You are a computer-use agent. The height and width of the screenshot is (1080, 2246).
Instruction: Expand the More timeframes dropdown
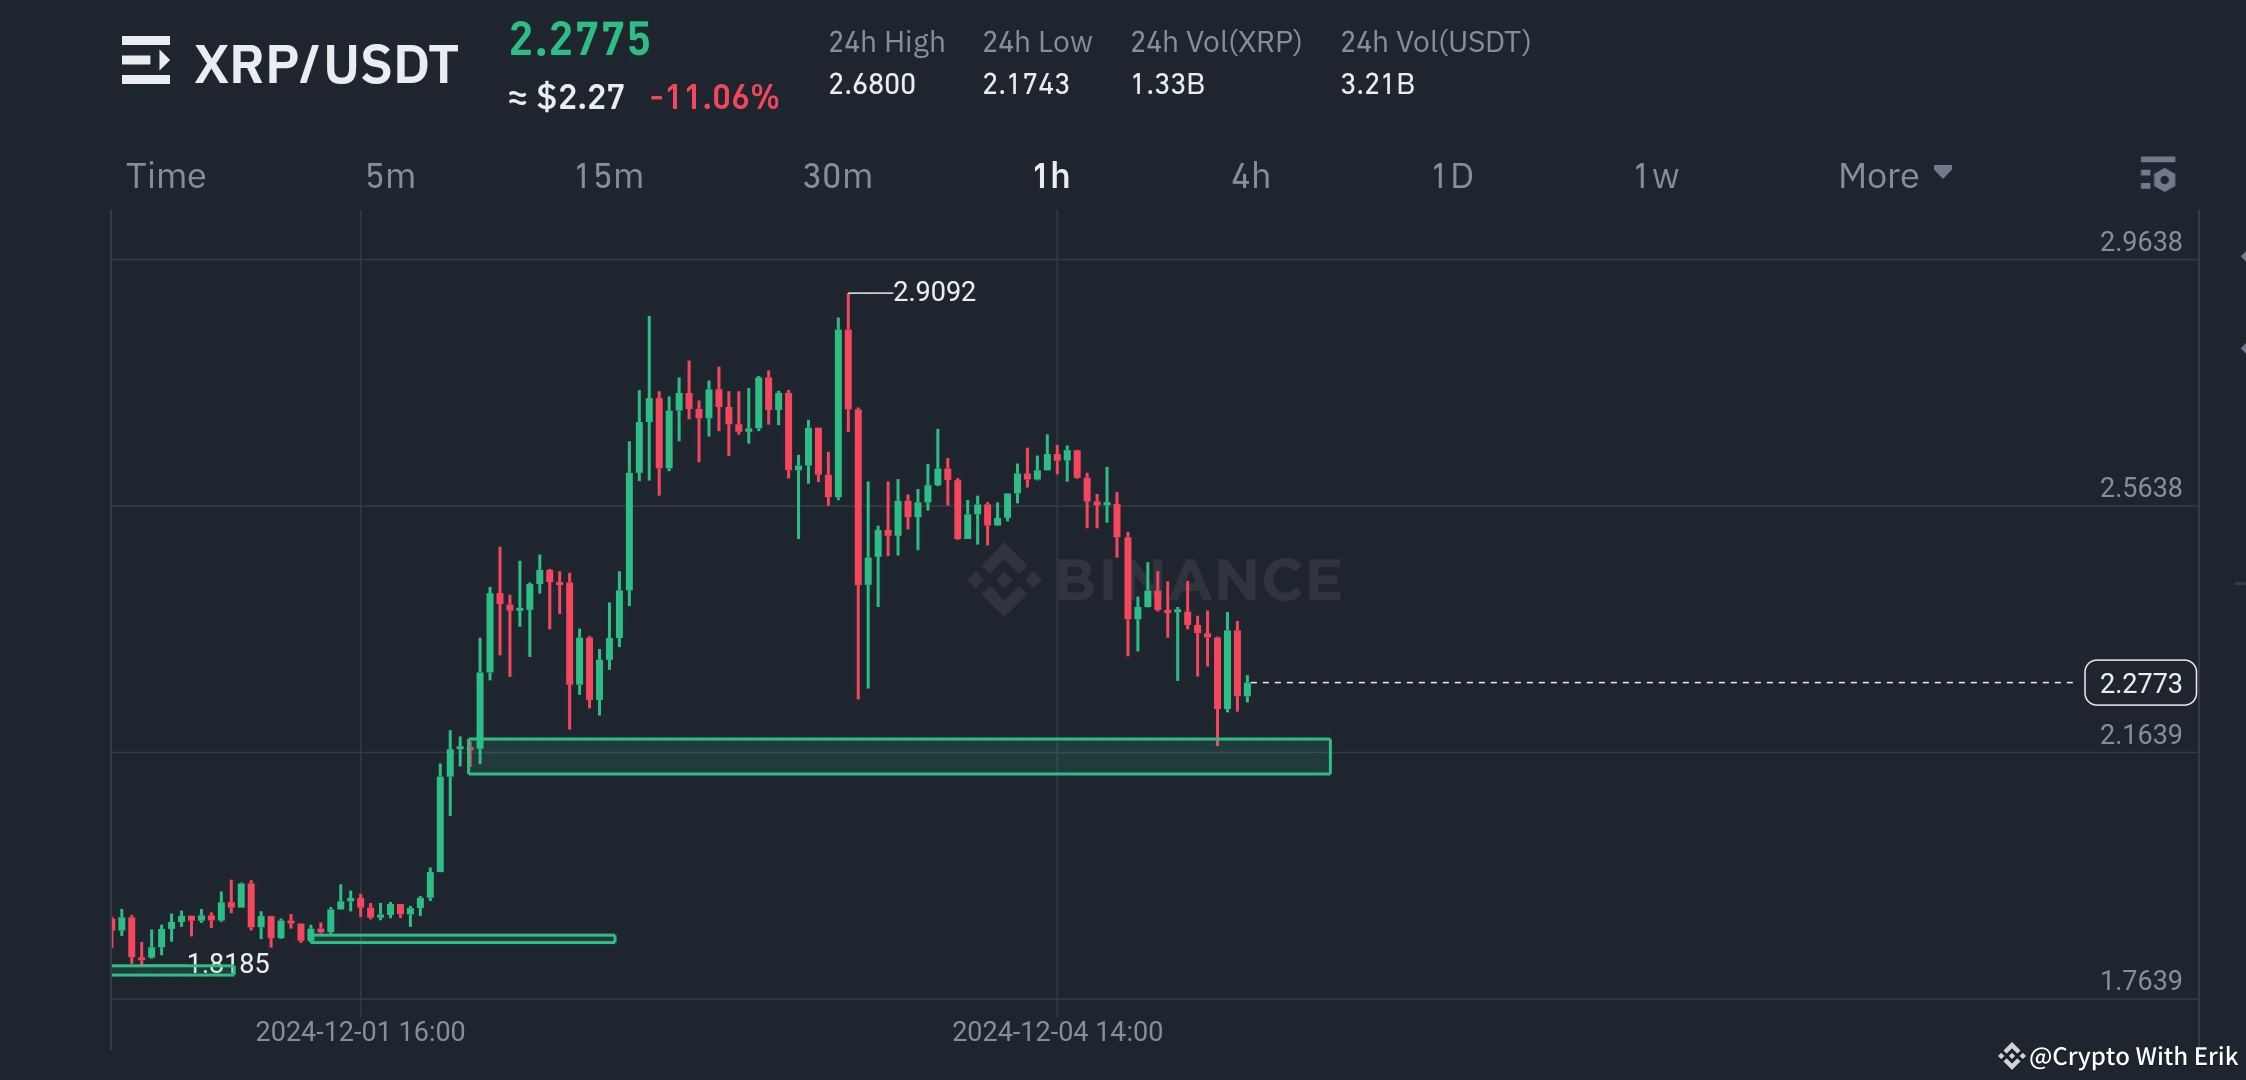coord(1879,176)
